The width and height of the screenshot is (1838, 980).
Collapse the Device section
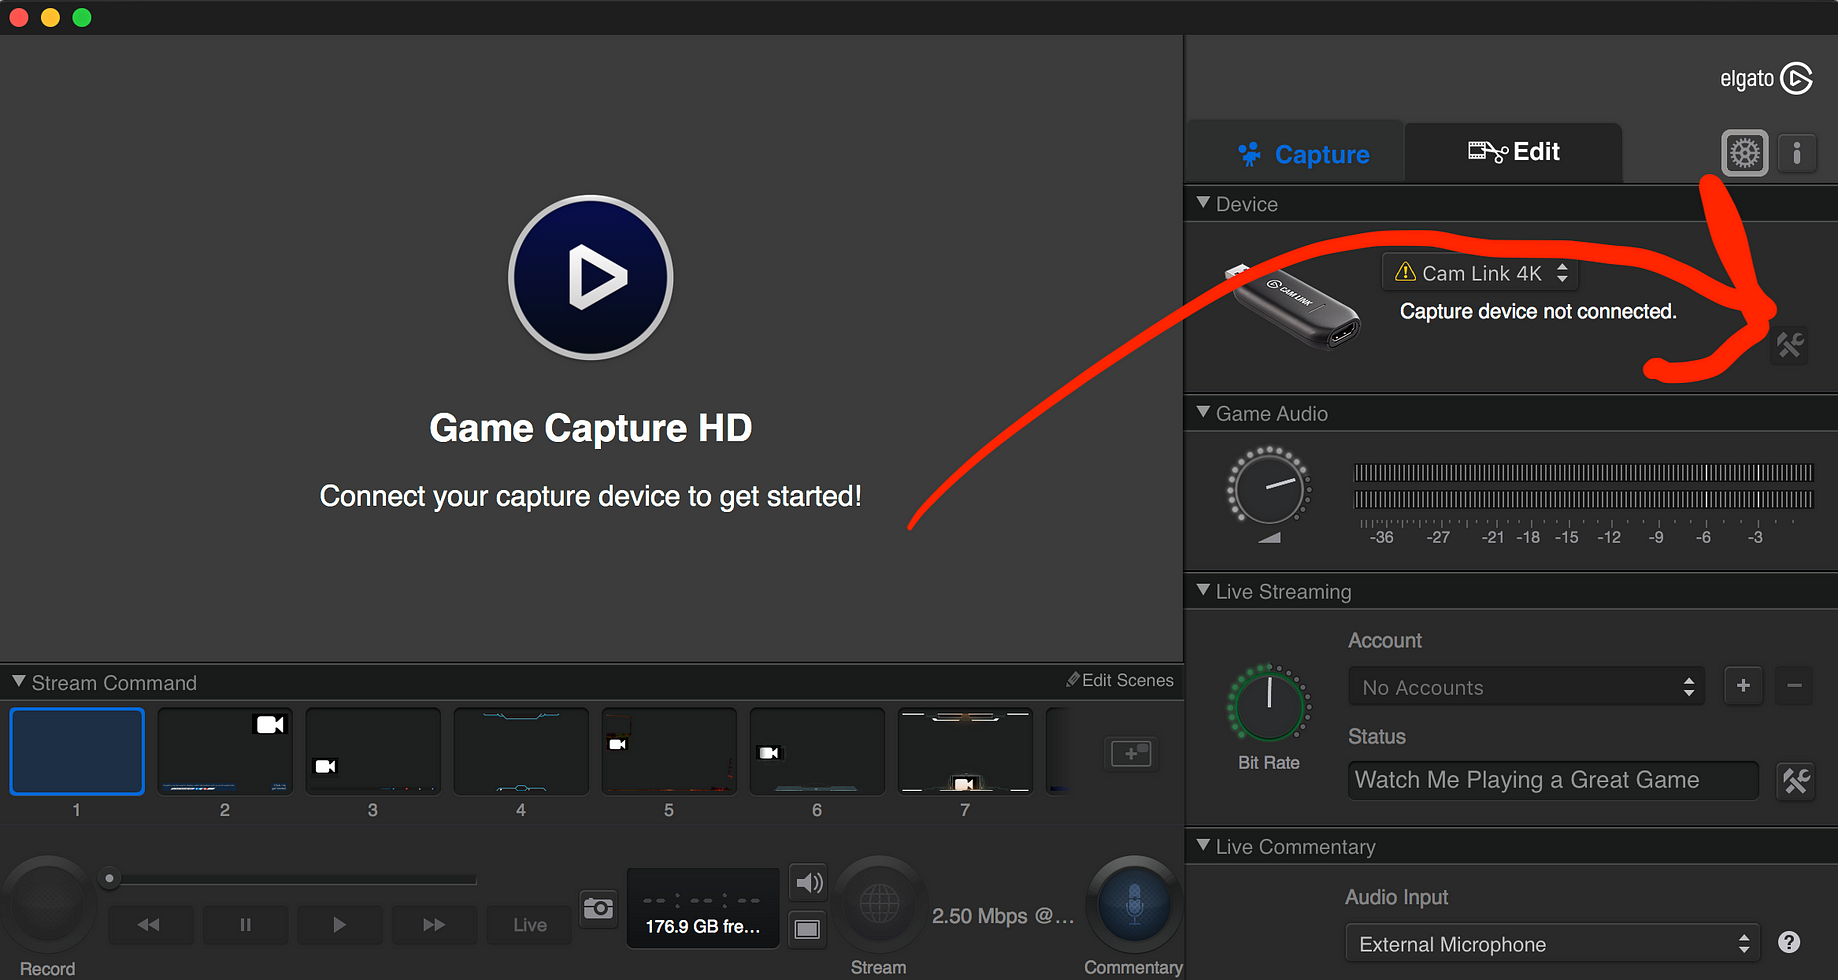click(x=1203, y=203)
